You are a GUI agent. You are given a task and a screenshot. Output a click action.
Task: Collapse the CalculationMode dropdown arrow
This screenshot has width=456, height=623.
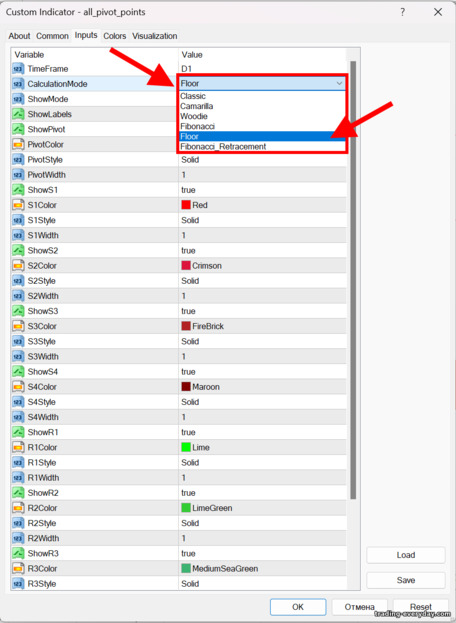pyautogui.click(x=339, y=83)
